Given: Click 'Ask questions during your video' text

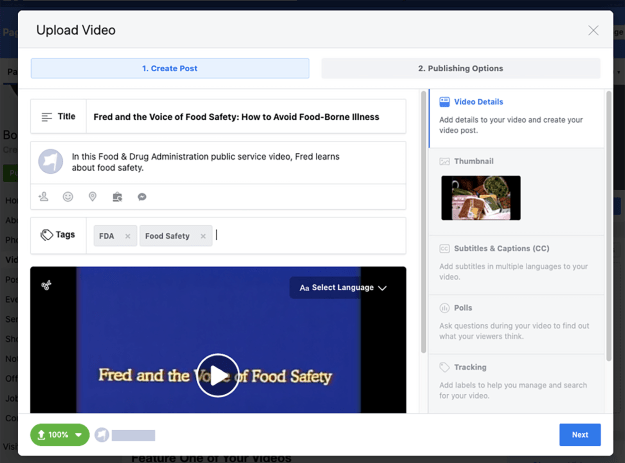Looking at the screenshot, I should [x=514, y=331].
